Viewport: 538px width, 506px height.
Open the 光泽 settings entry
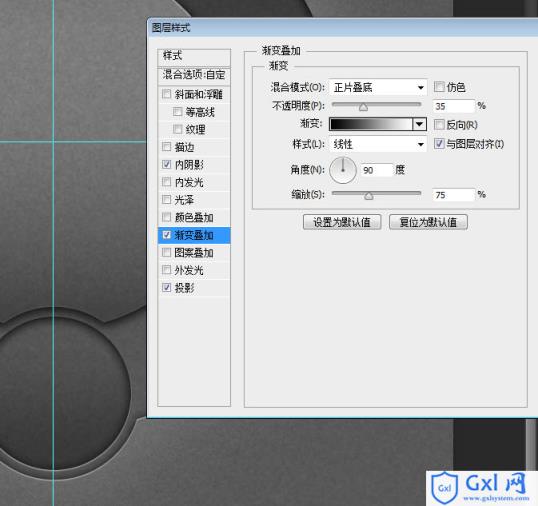click(185, 200)
